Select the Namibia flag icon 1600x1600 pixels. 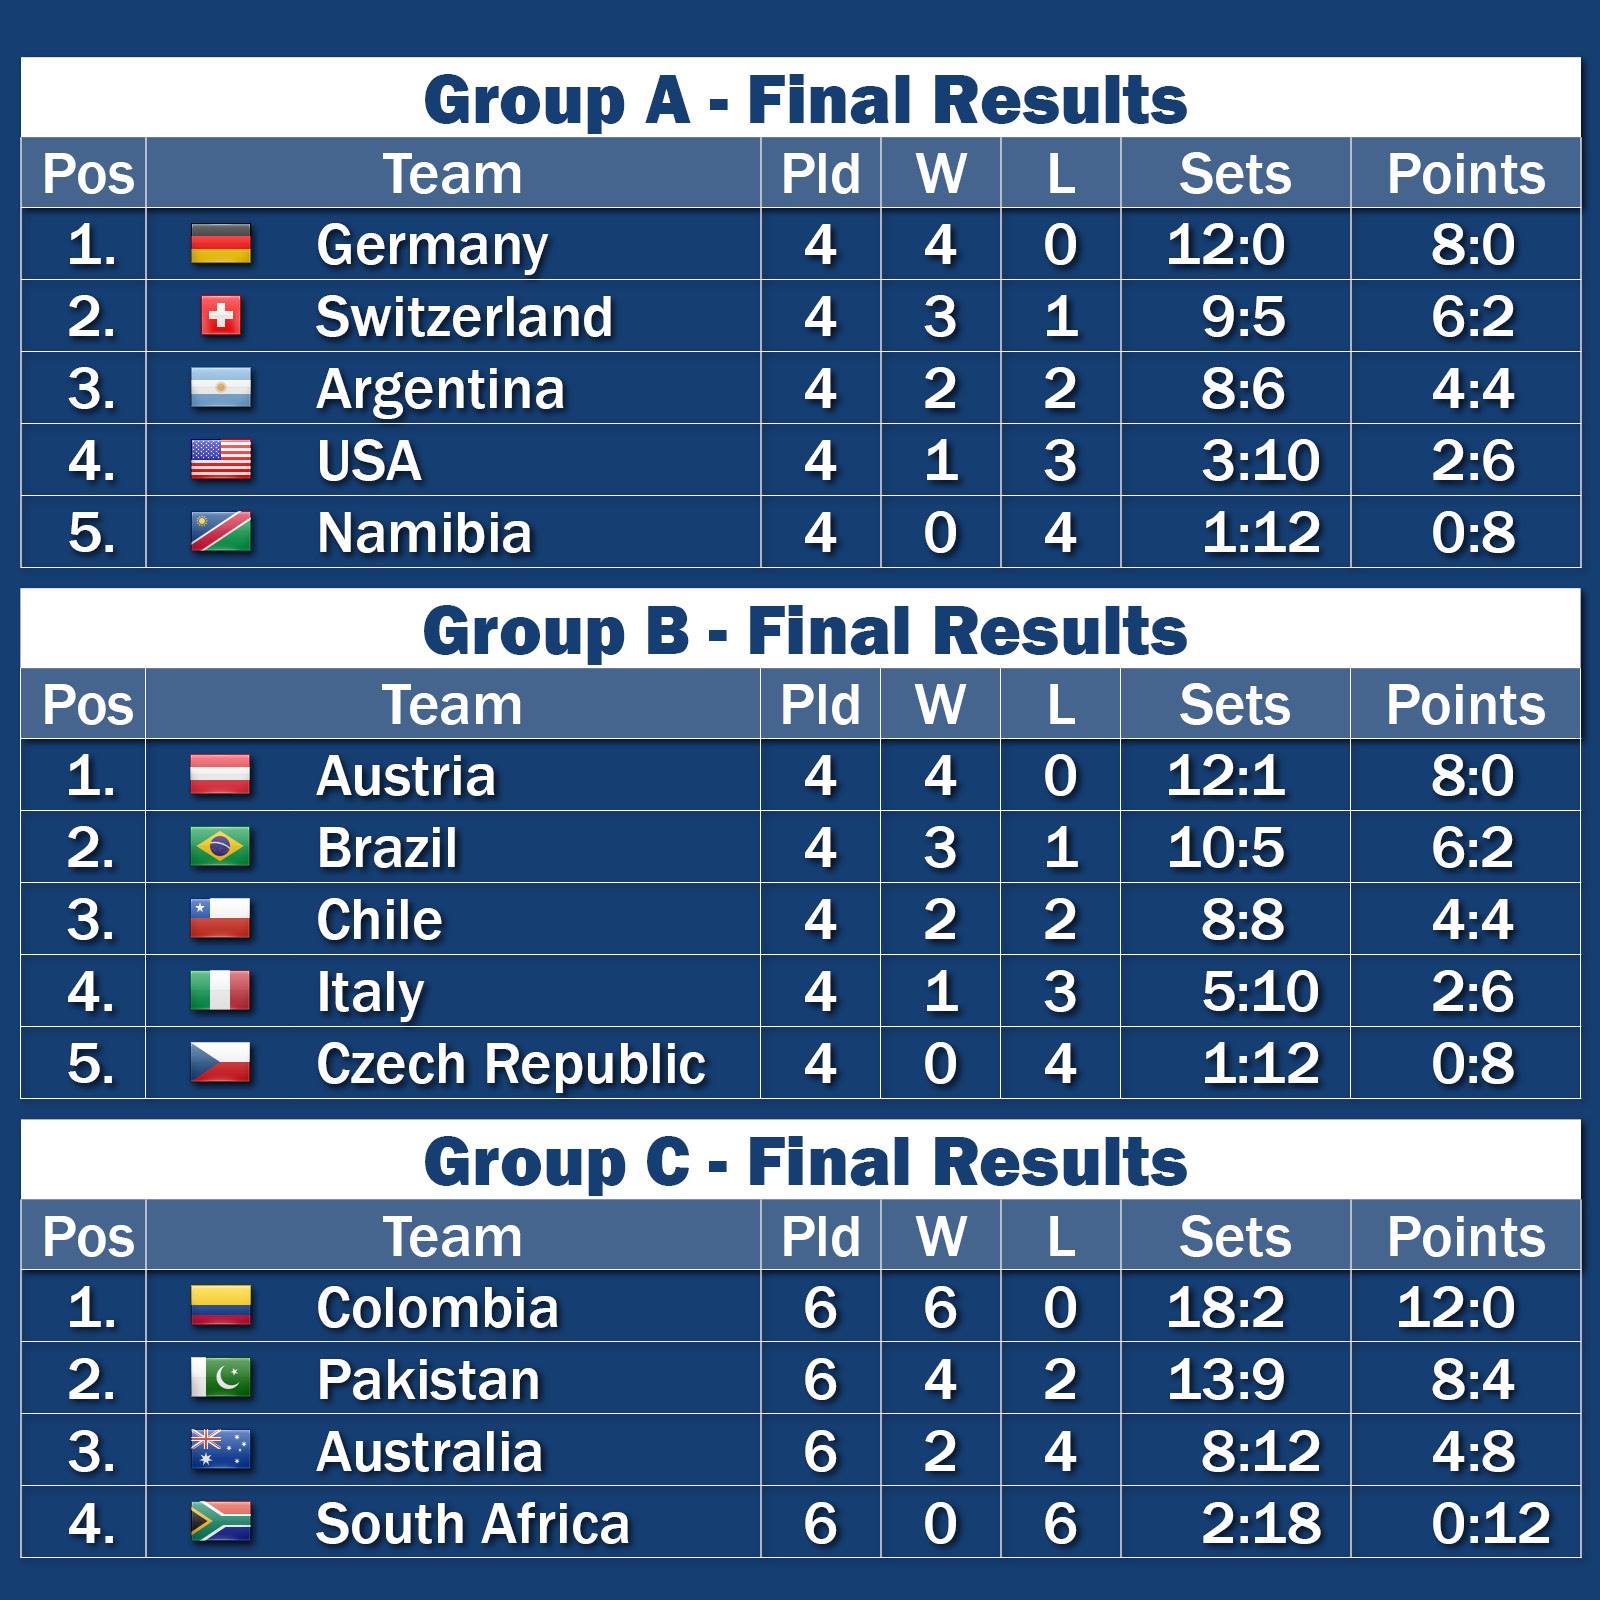pyautogui.click(x=221, y=532)
